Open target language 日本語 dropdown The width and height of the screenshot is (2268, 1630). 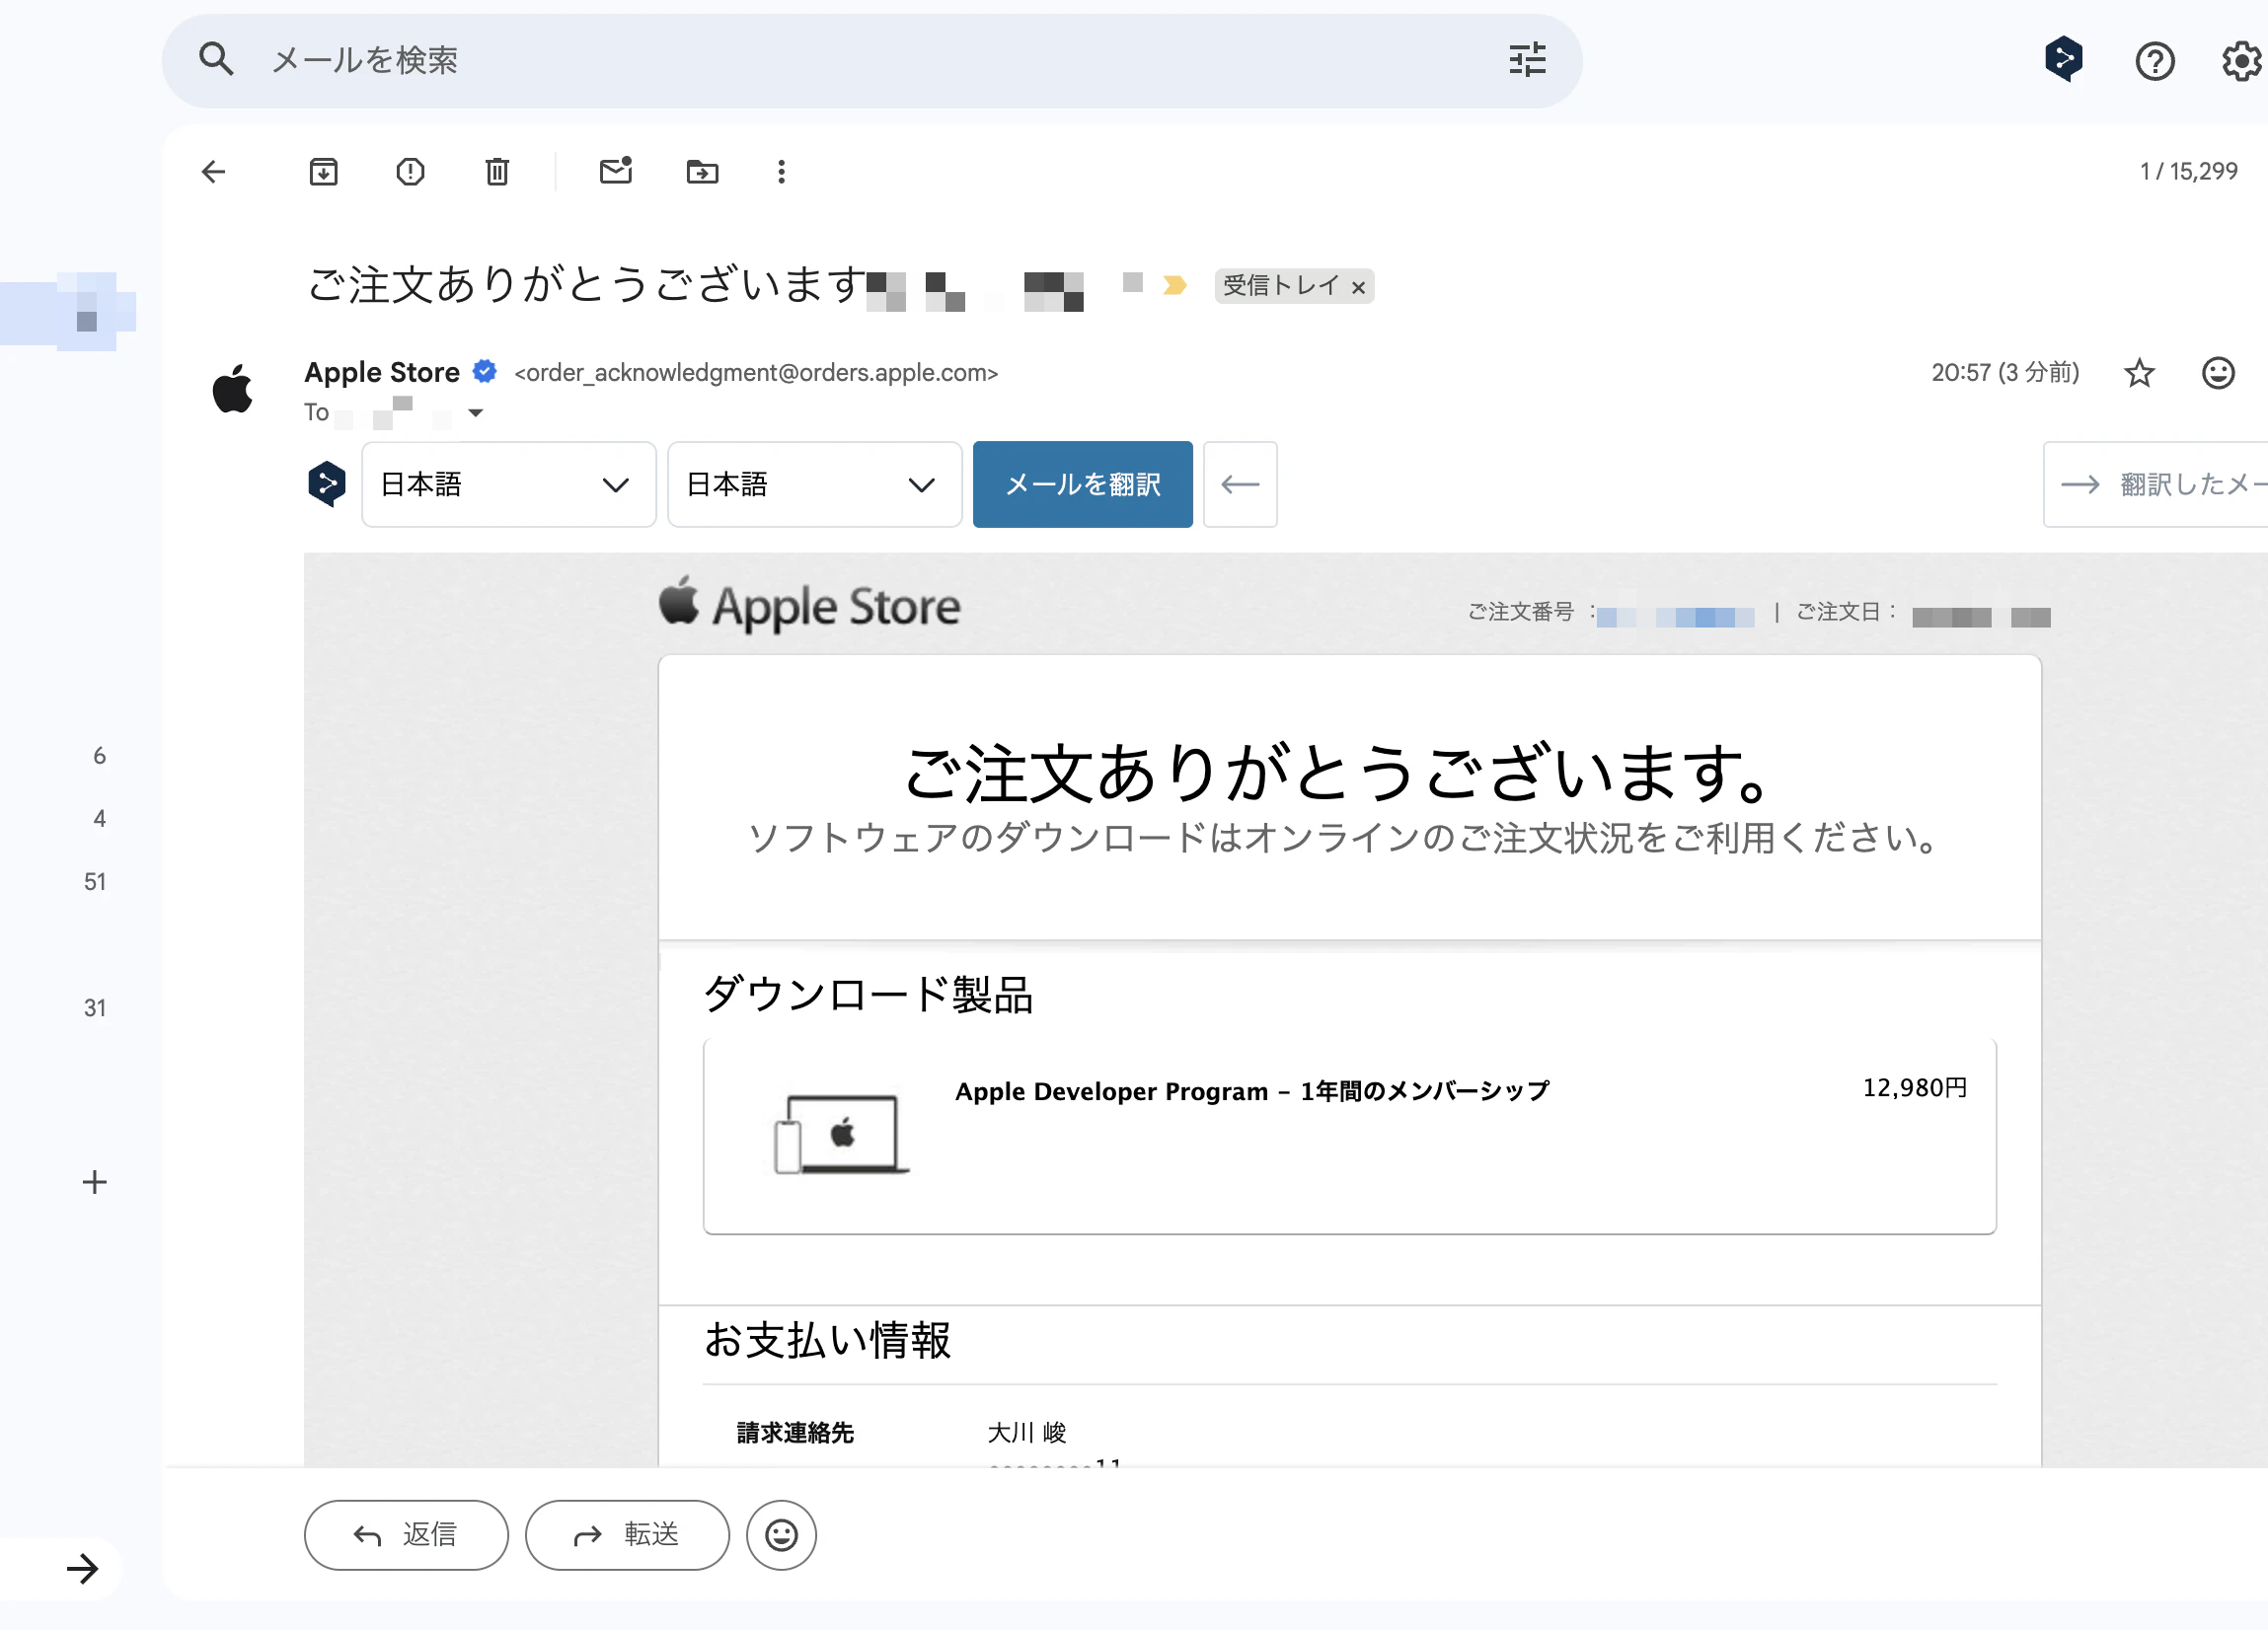[x=814, y=484]
